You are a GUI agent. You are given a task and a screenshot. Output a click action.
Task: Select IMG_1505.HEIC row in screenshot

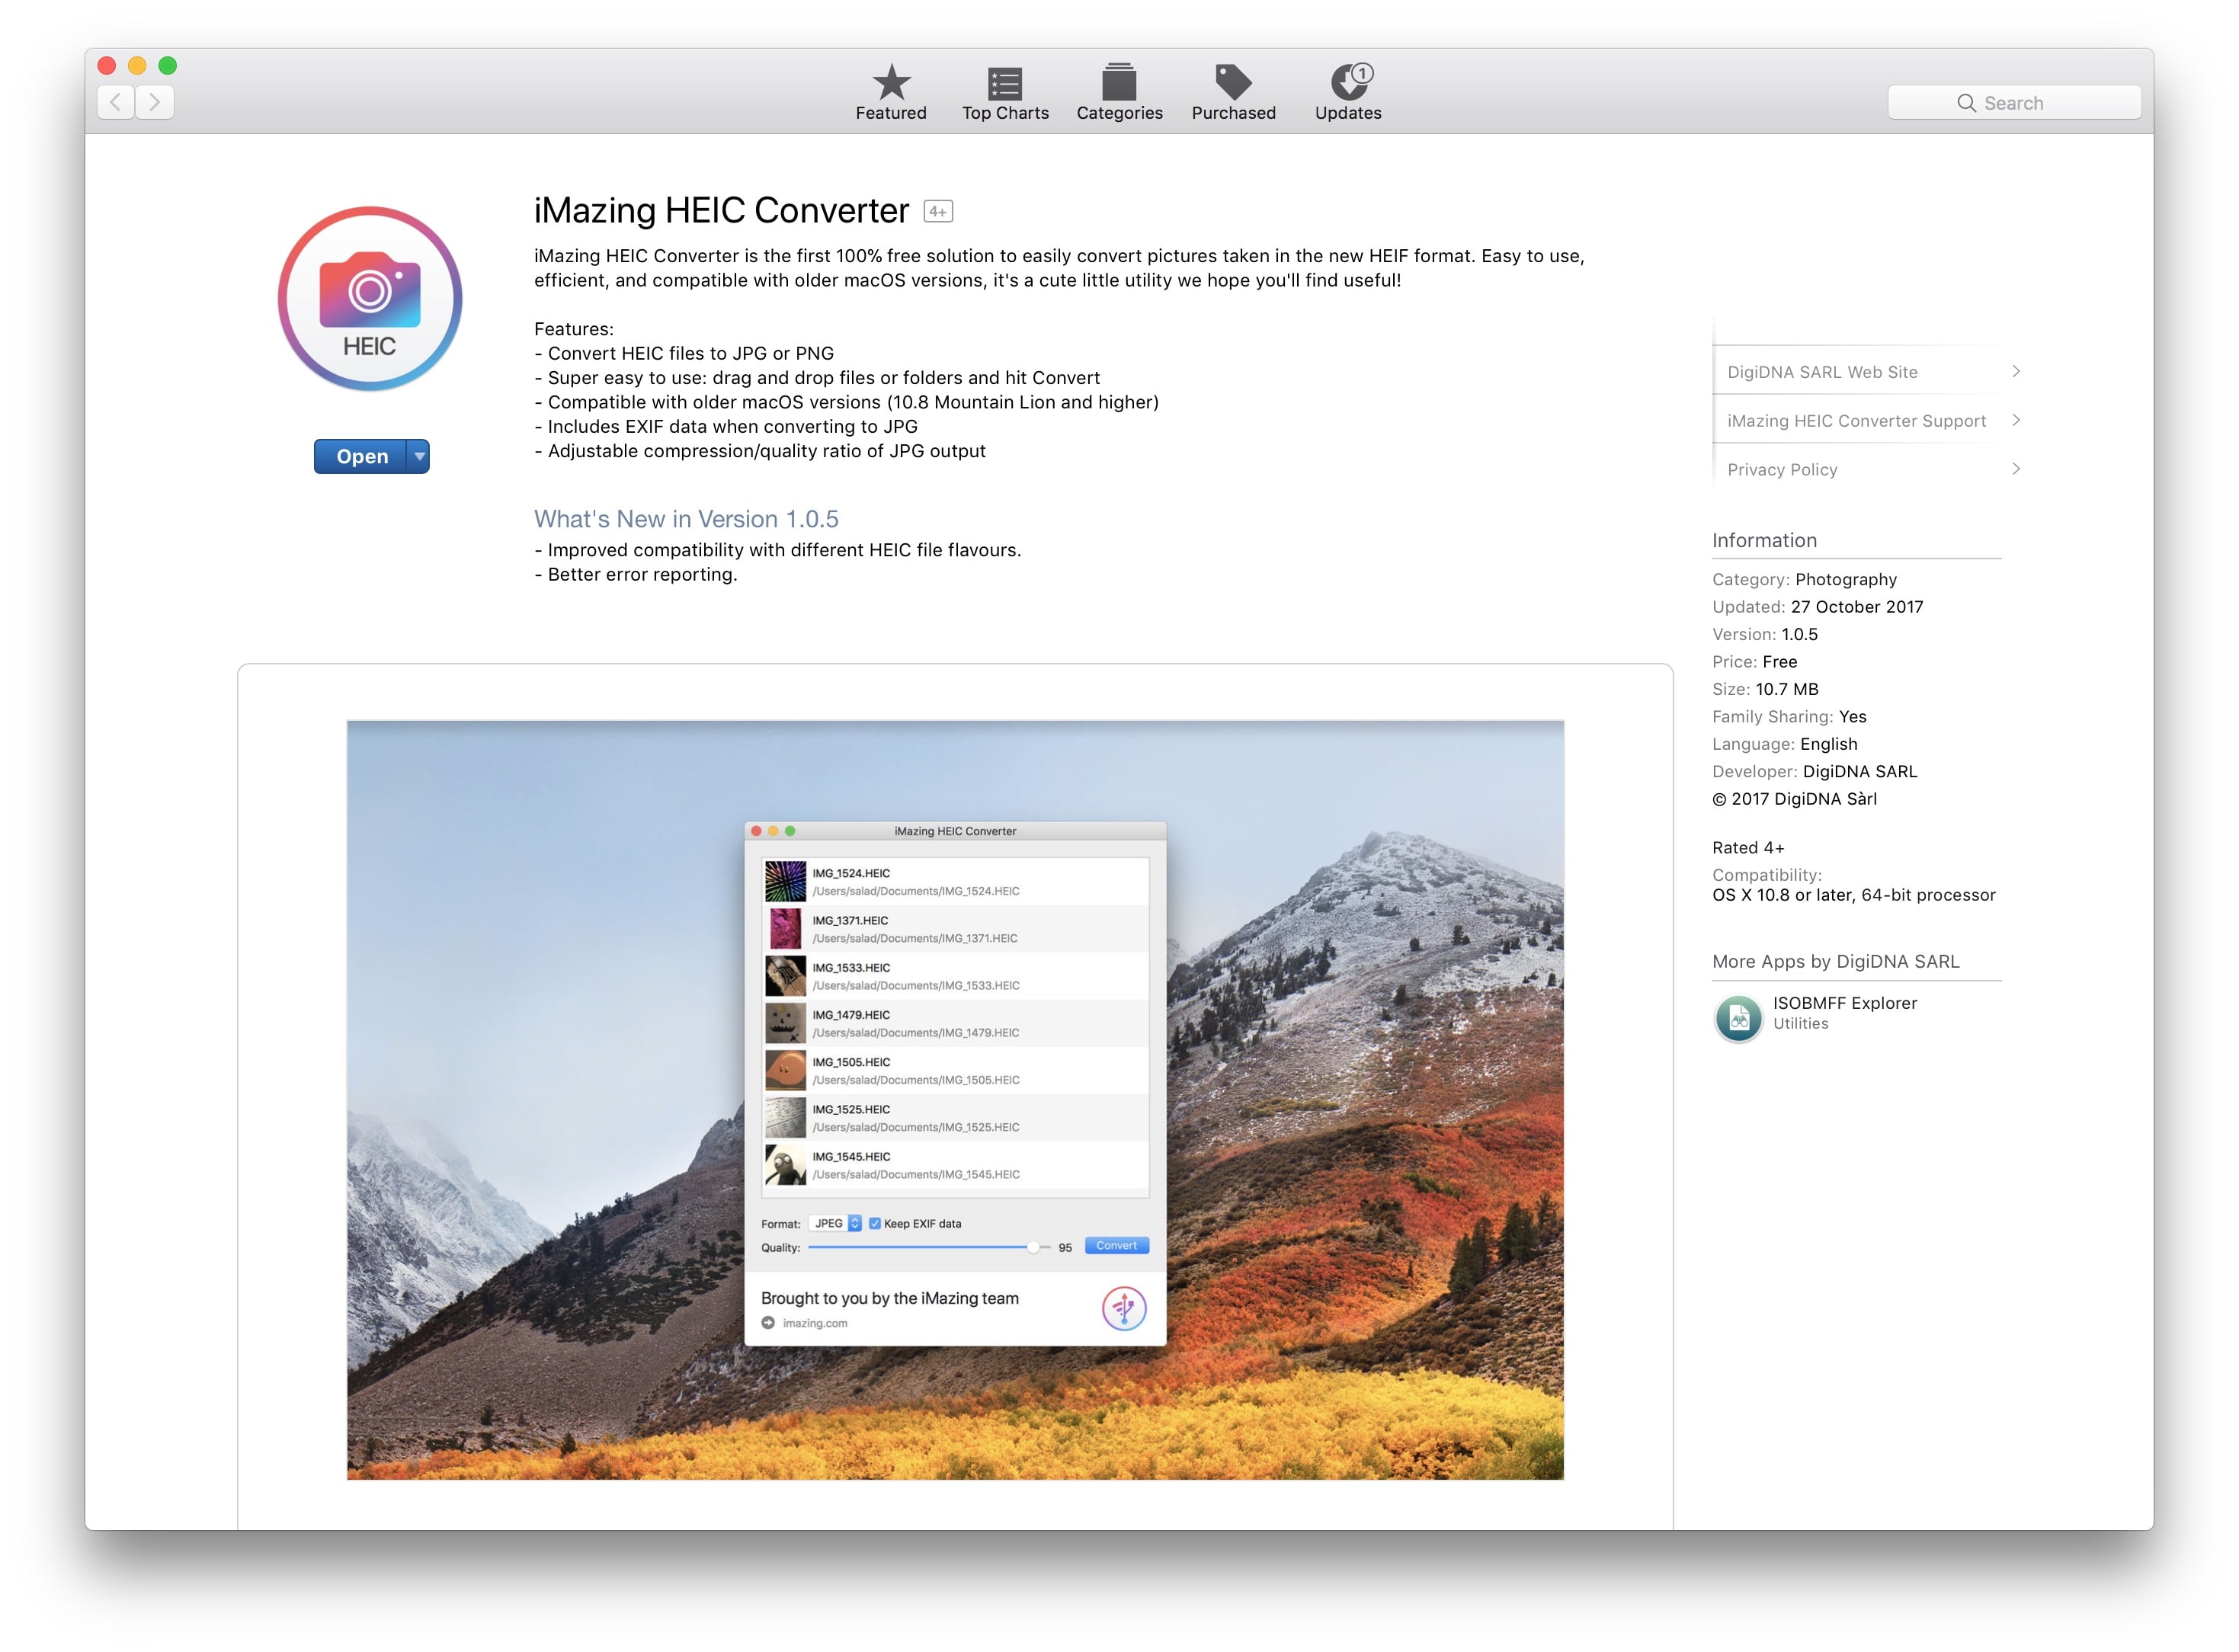(x=955, y=1070)
